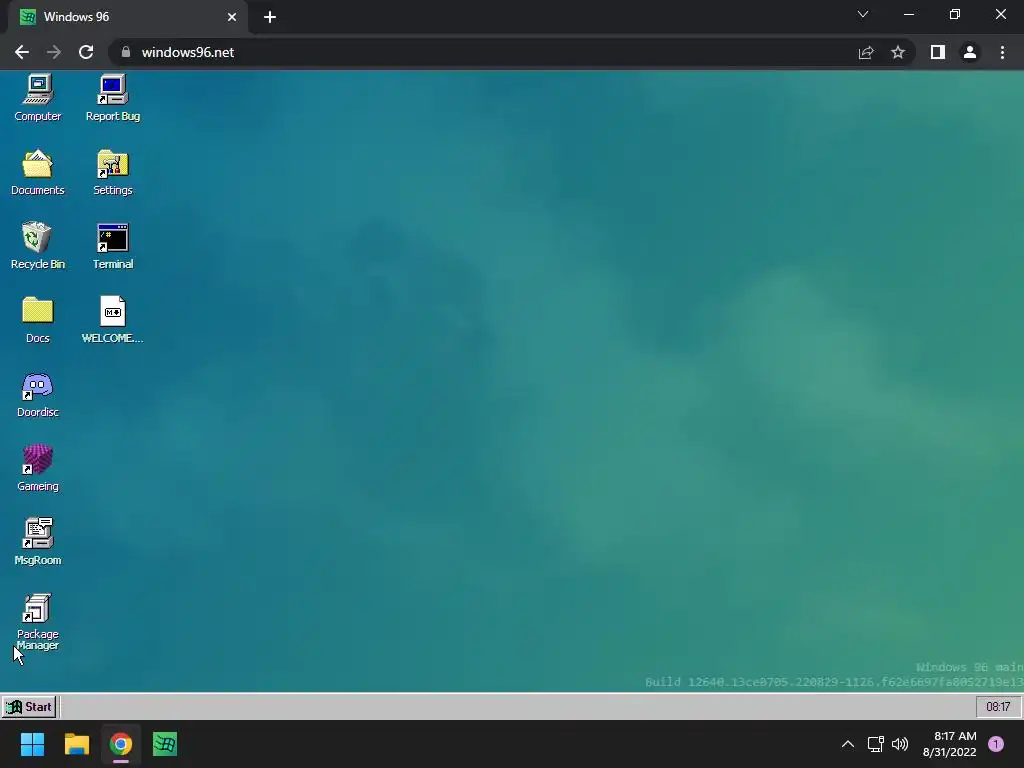Go back in browser history

pos(22,52)
